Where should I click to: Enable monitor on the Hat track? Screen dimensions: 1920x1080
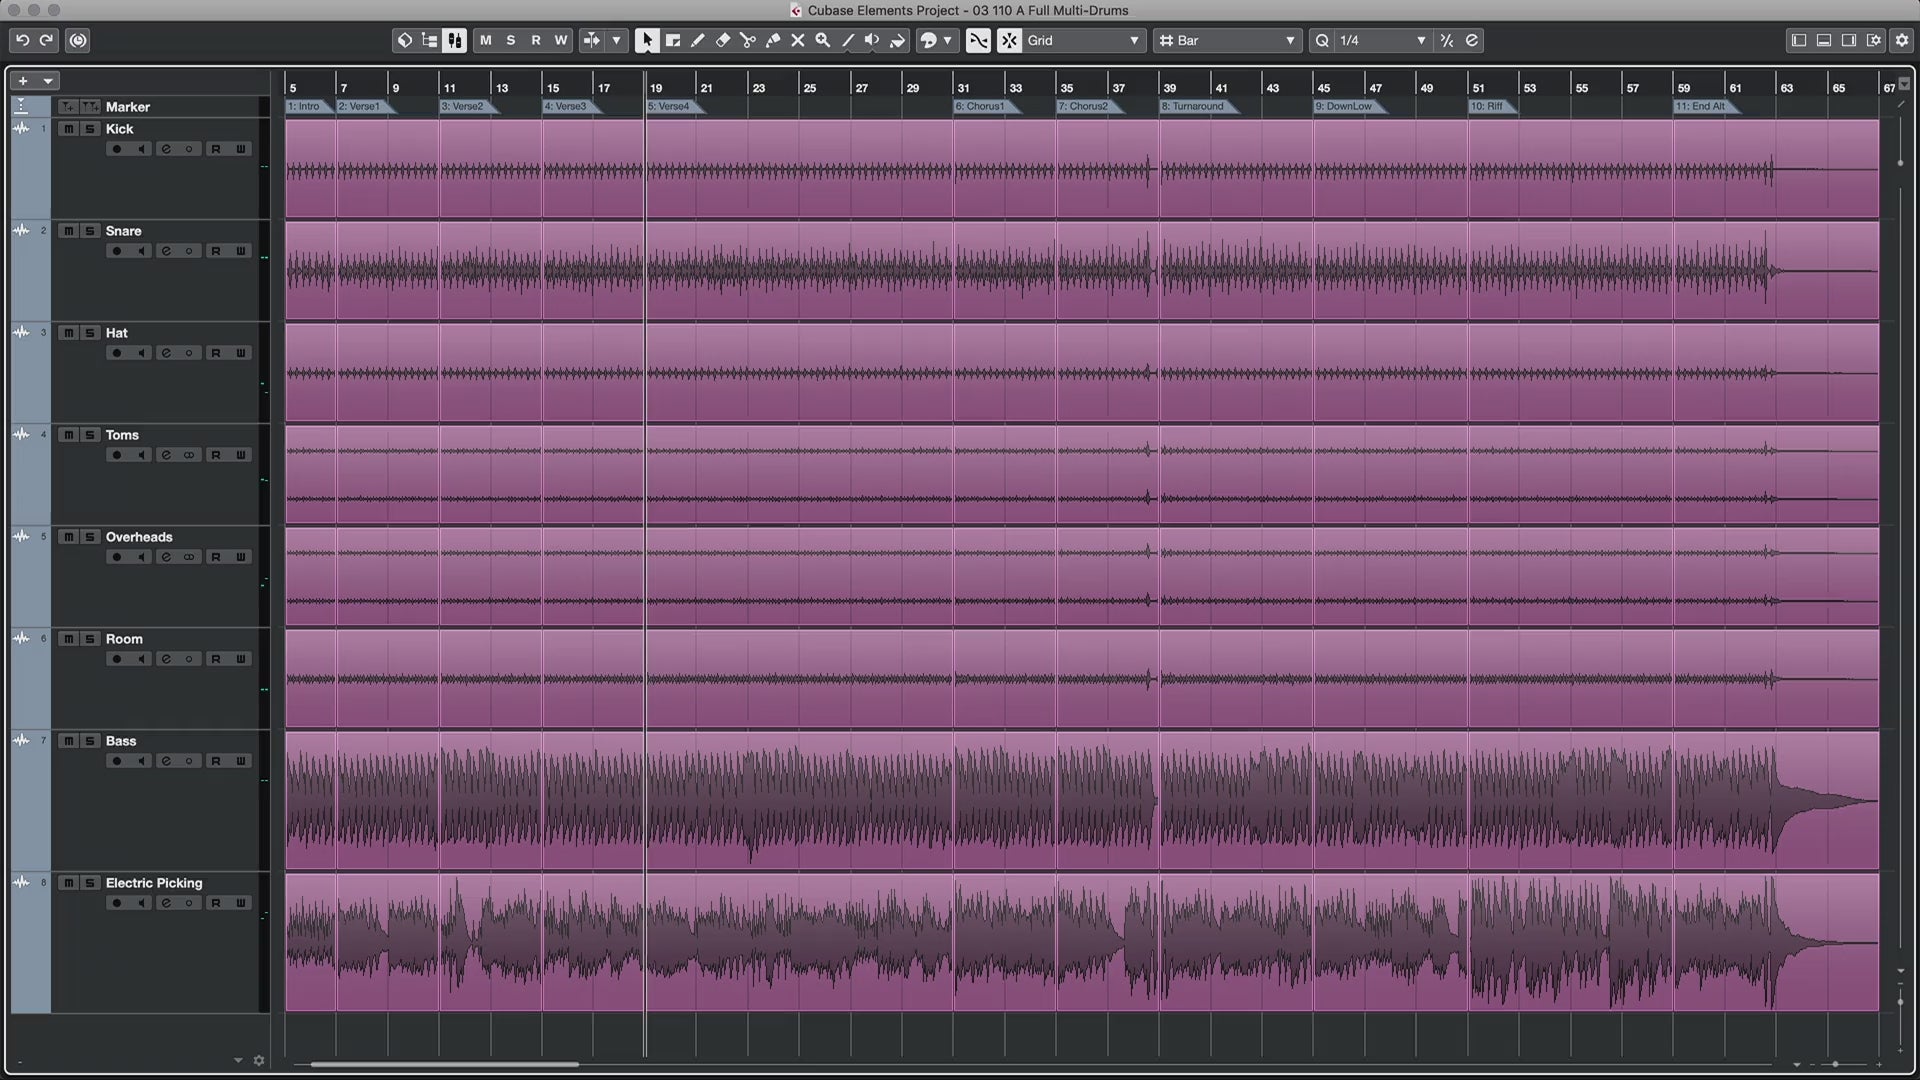pyautogui.click(x=142, y=353)
